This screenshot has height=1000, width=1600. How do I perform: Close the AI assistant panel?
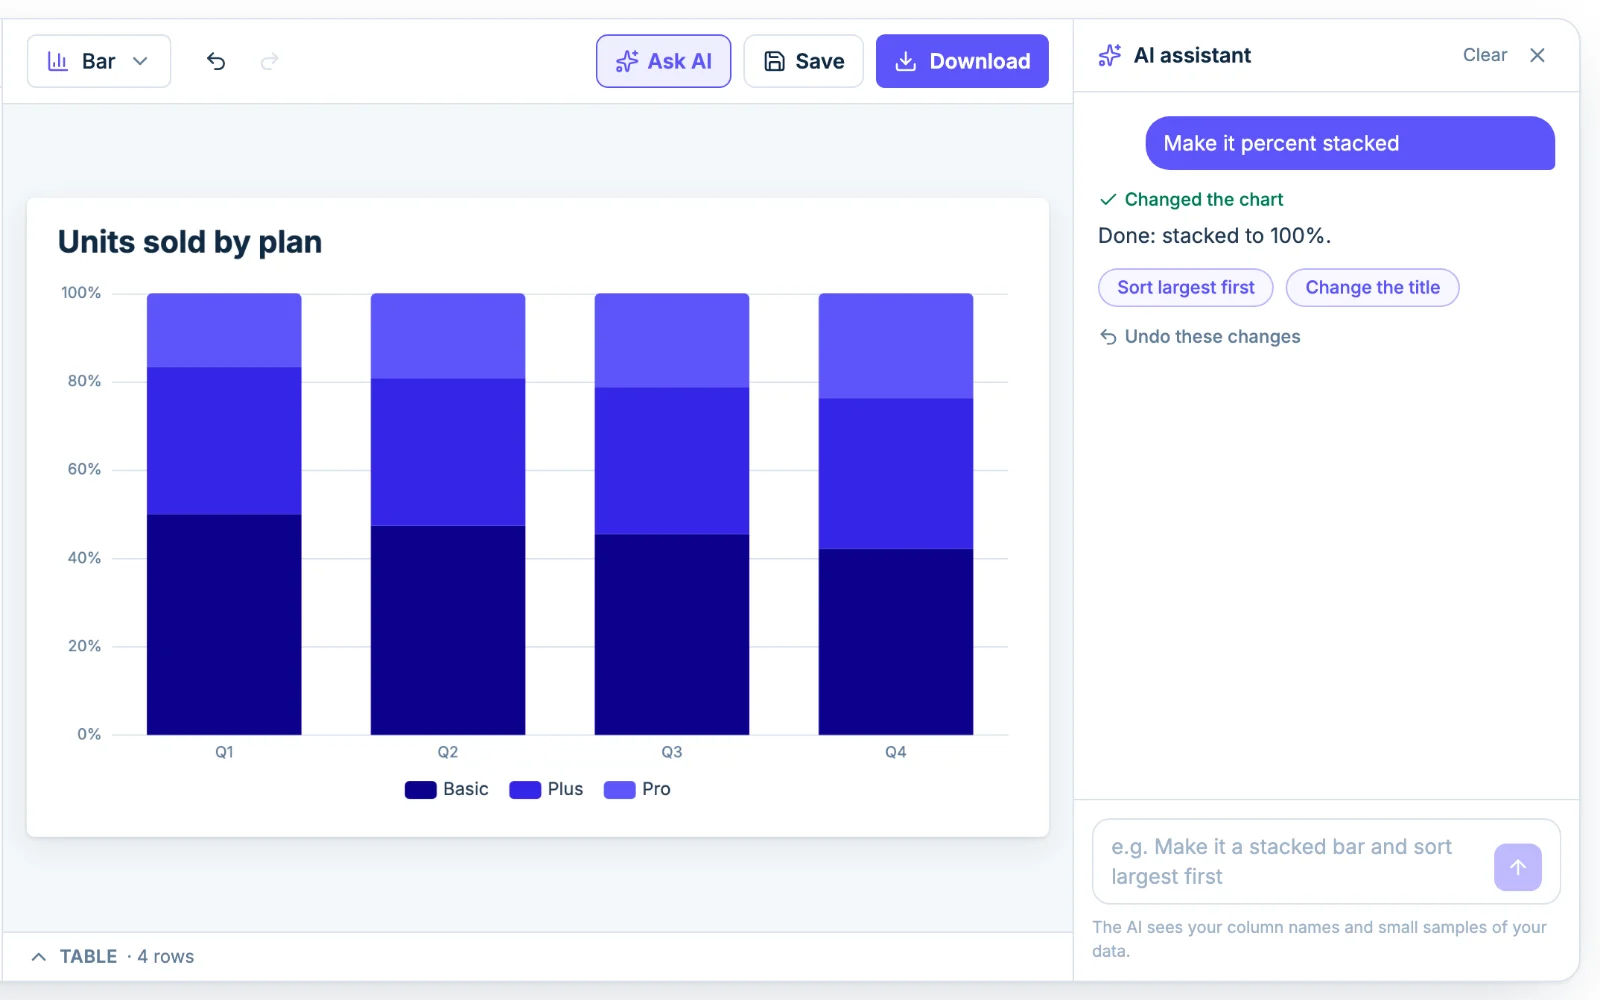tap(1537, 55)
